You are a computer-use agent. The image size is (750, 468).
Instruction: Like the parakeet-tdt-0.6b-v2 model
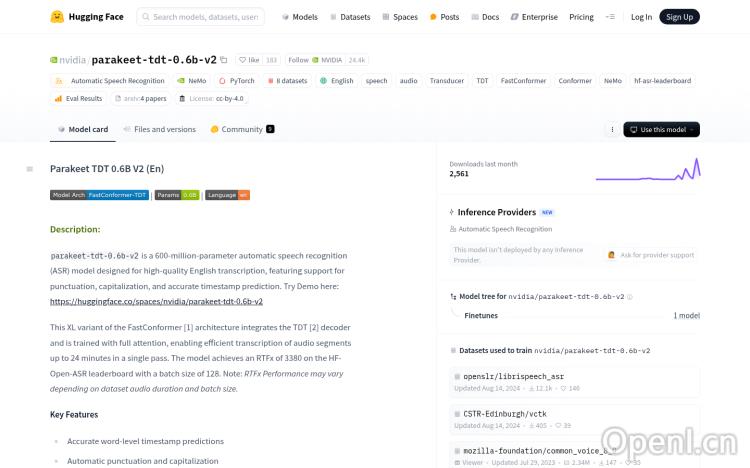pyautogui.click(x=248, y=61)
